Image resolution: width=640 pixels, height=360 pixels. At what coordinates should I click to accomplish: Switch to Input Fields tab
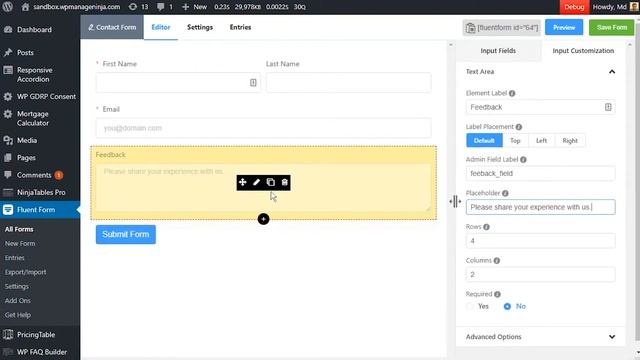(x=498, y=51)
